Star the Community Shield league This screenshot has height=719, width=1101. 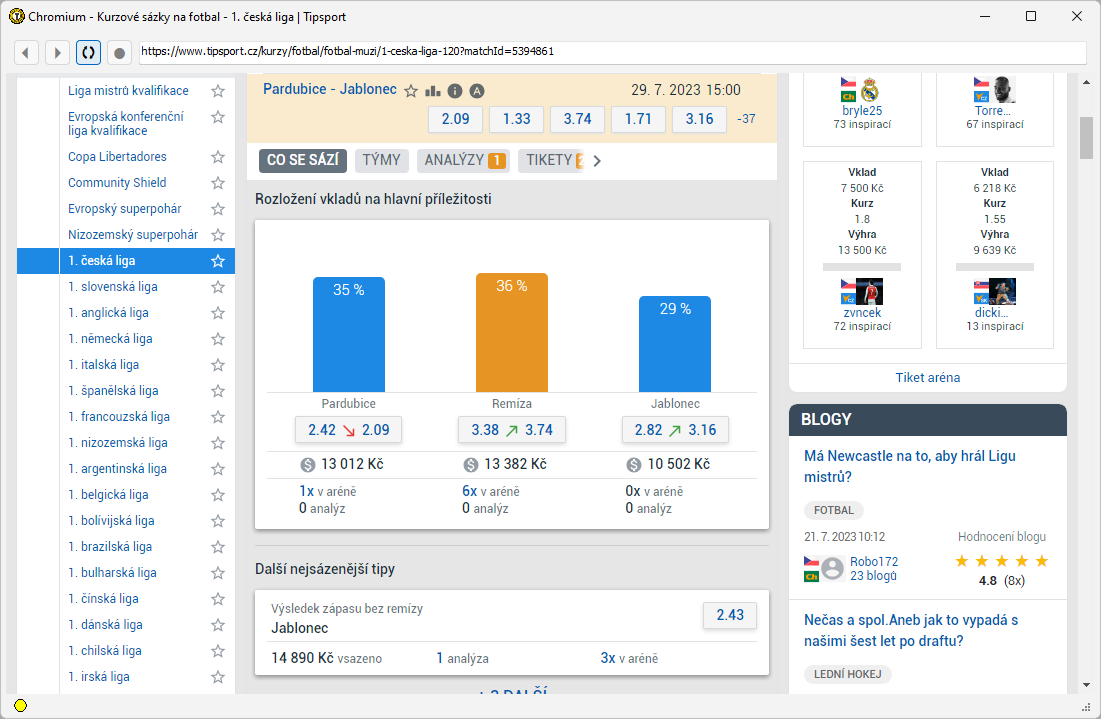coord(218,183)
